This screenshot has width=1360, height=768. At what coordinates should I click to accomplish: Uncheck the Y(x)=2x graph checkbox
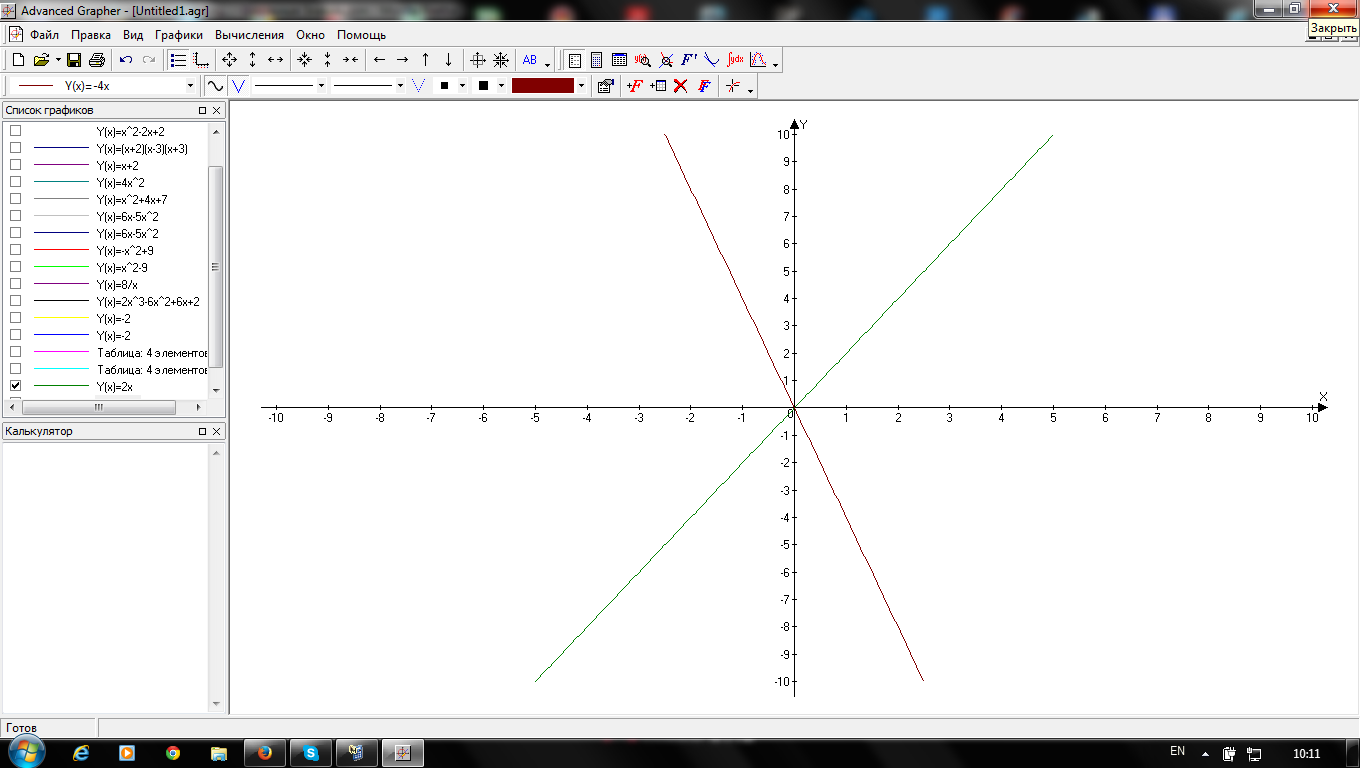15,386
